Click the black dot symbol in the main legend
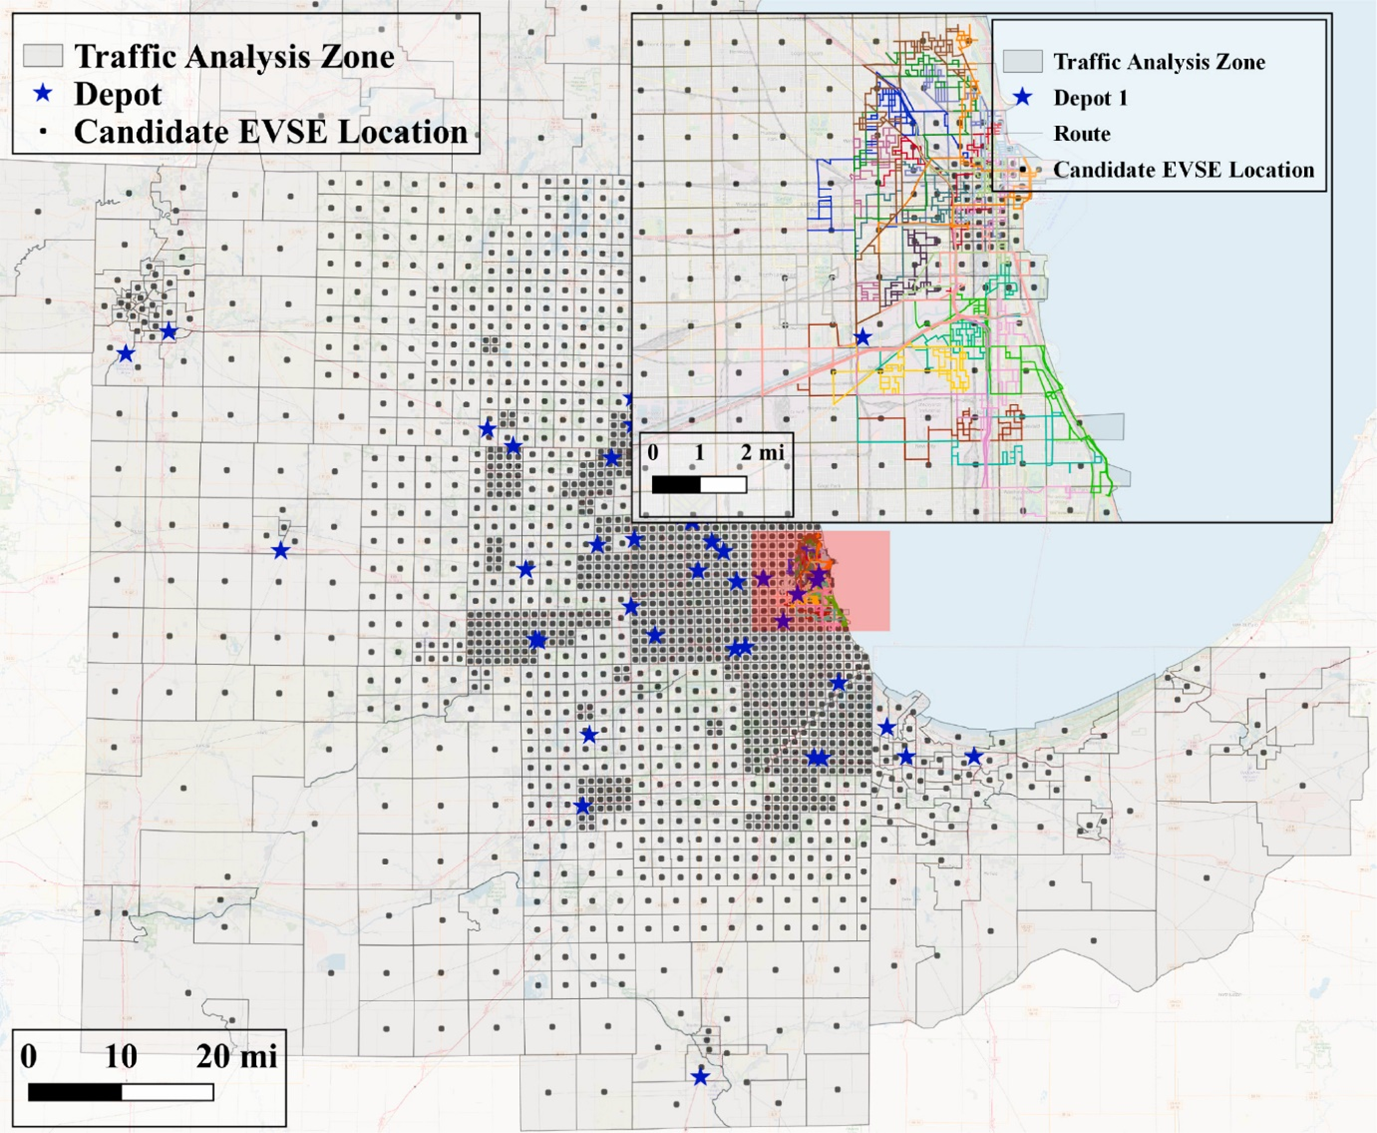This screenshot has width=1377, height=1133. click(44, 131)
